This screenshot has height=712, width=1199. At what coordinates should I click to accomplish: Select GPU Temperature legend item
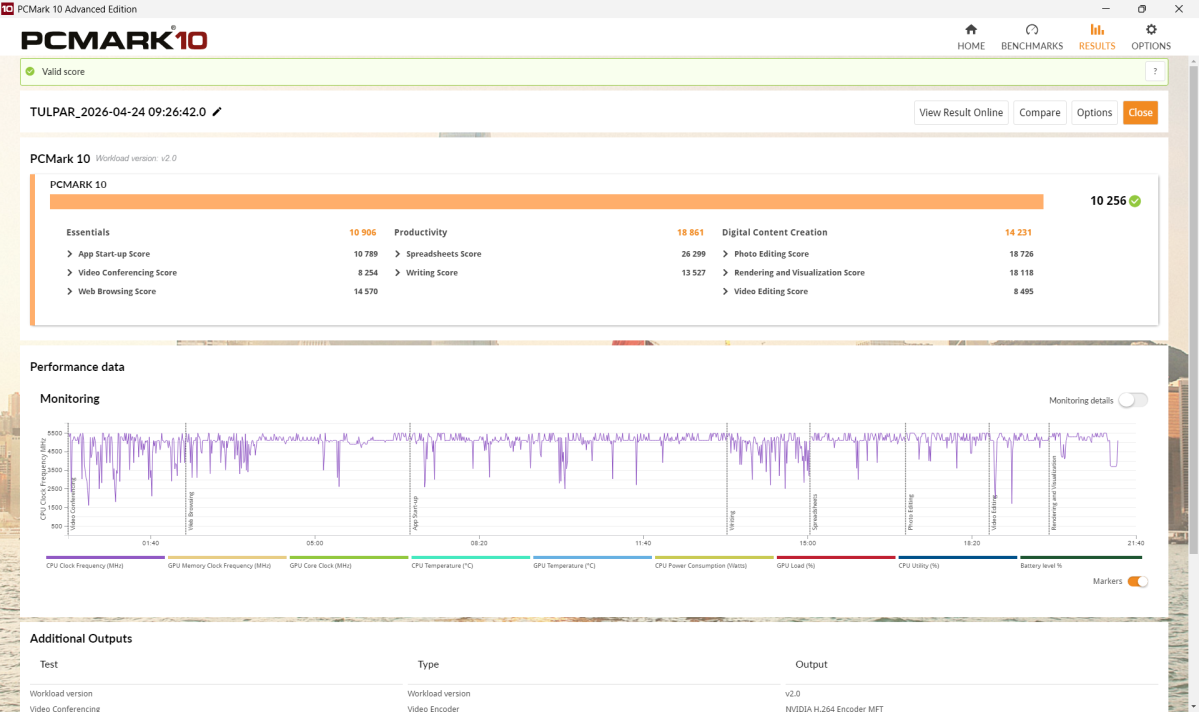point(592,562)
